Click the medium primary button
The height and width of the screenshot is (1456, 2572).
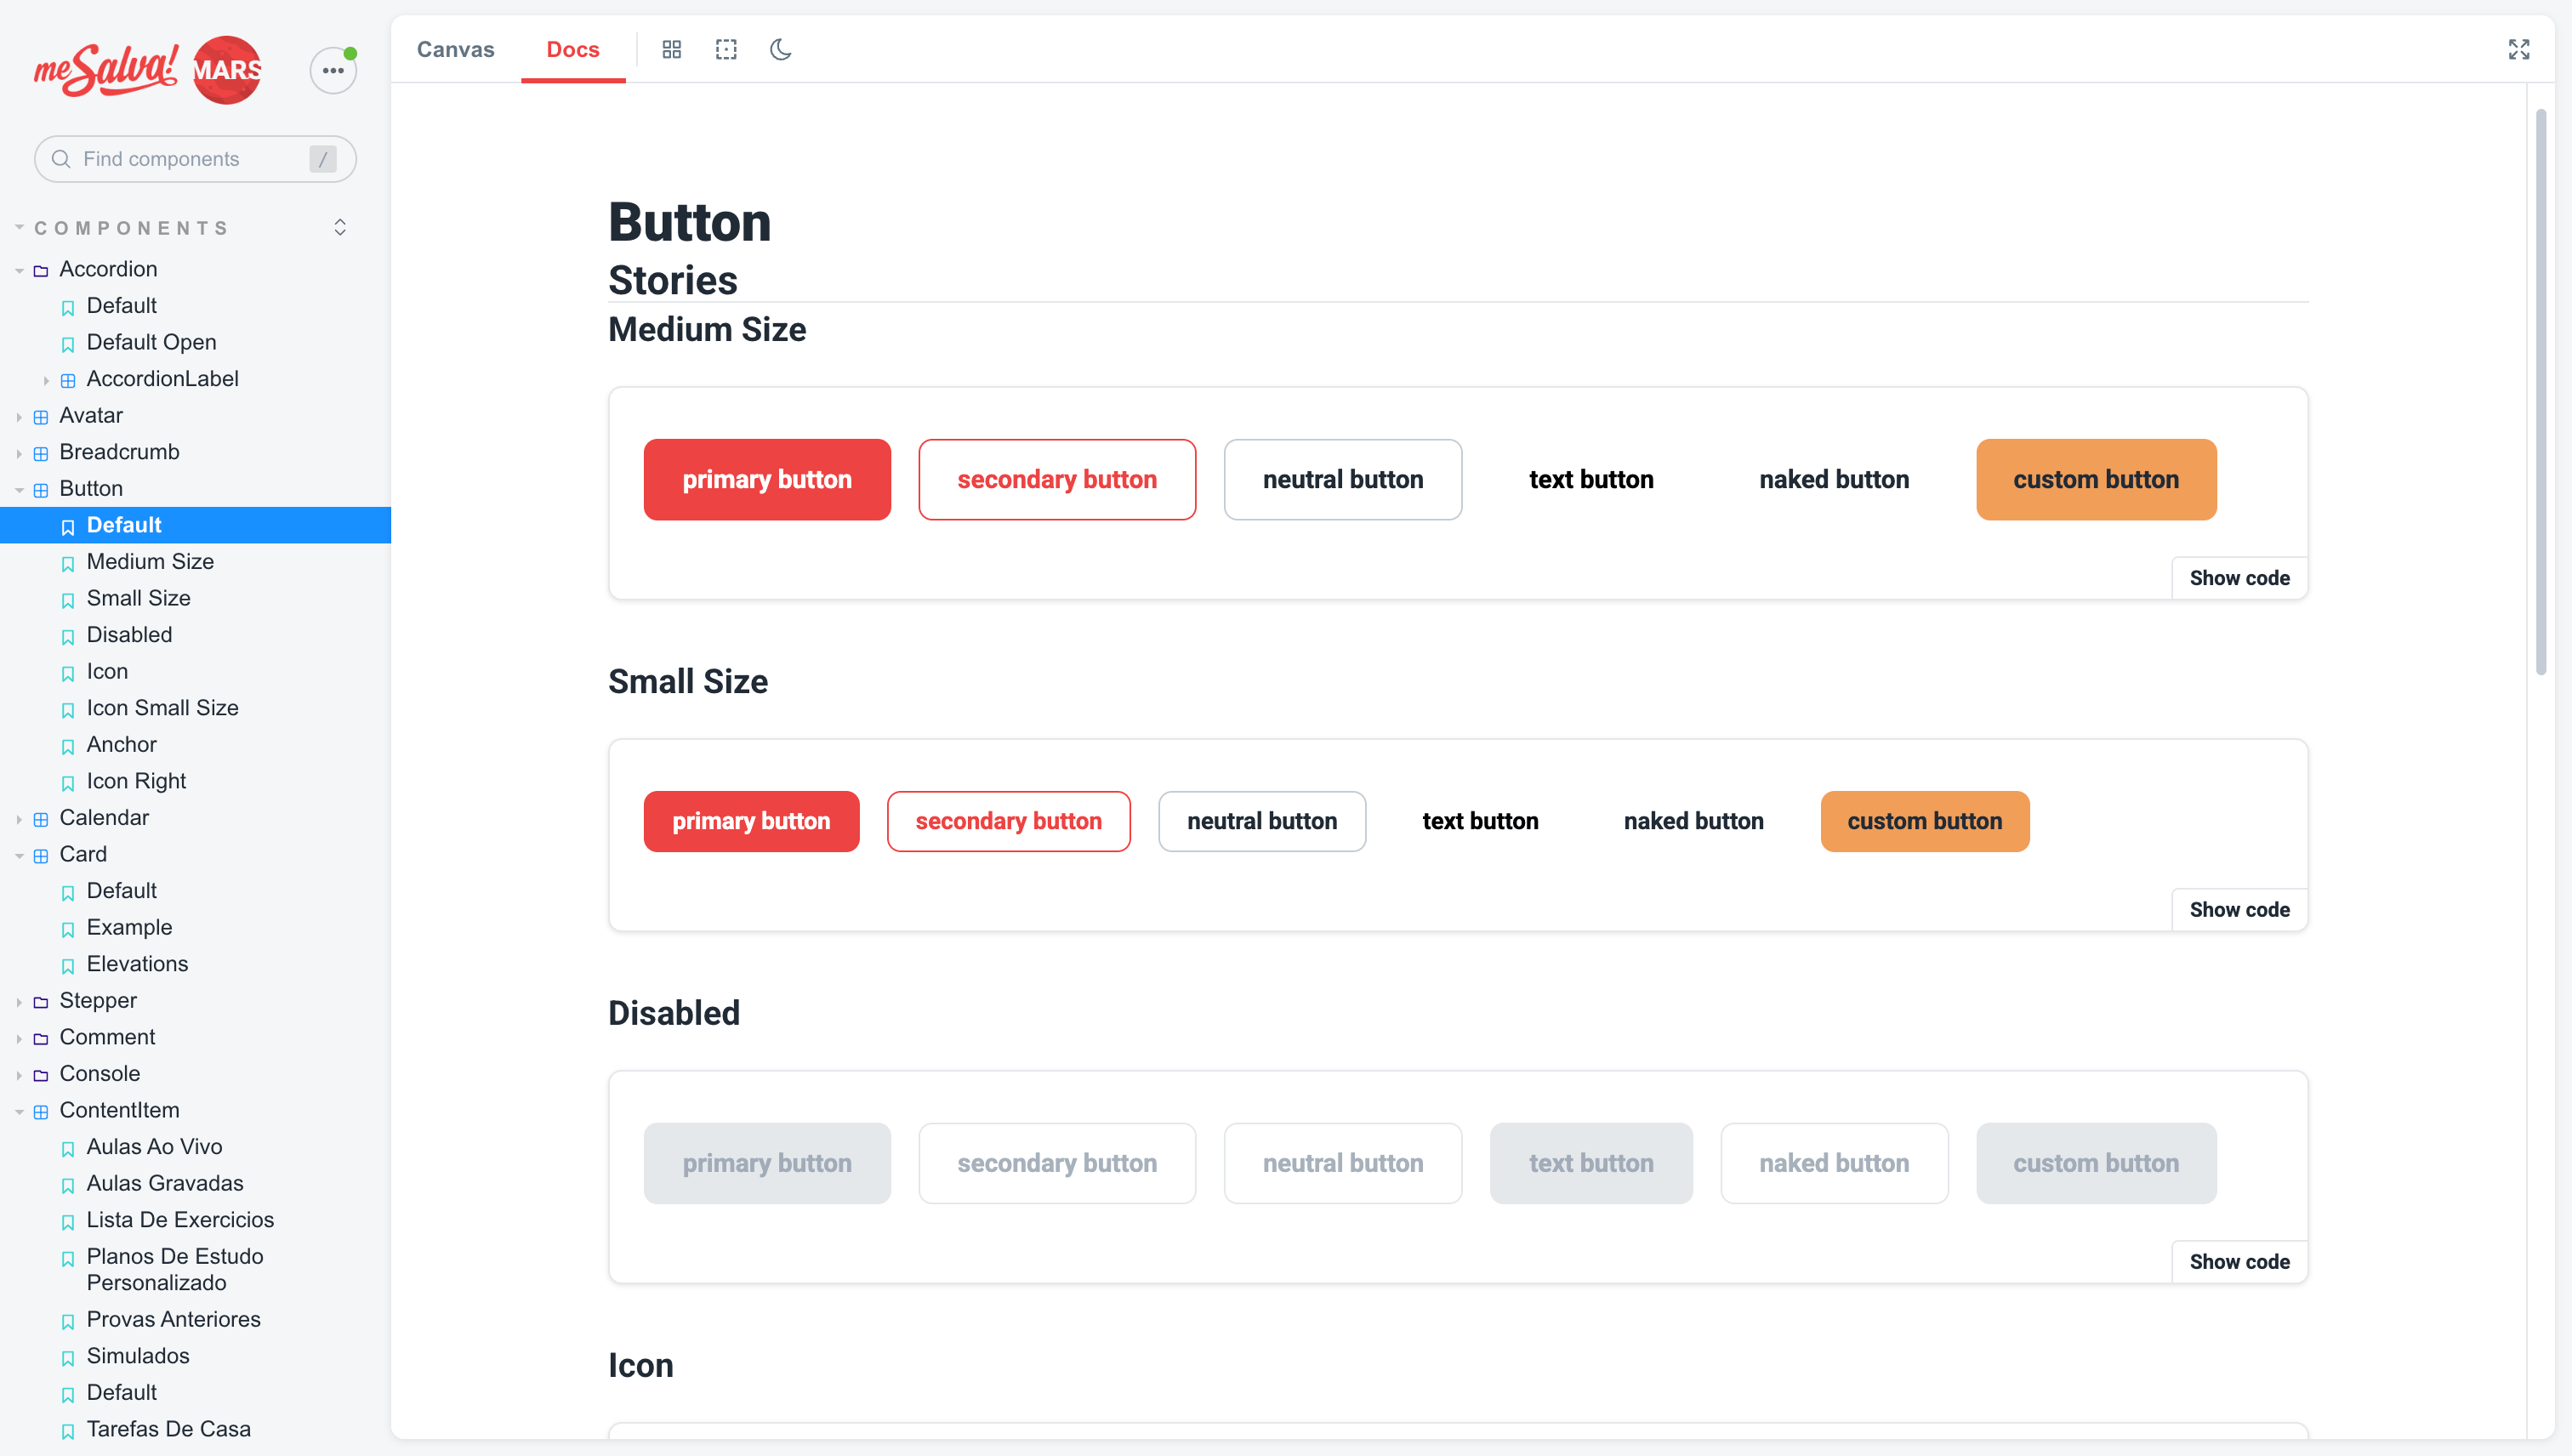[x=767, y=479]
